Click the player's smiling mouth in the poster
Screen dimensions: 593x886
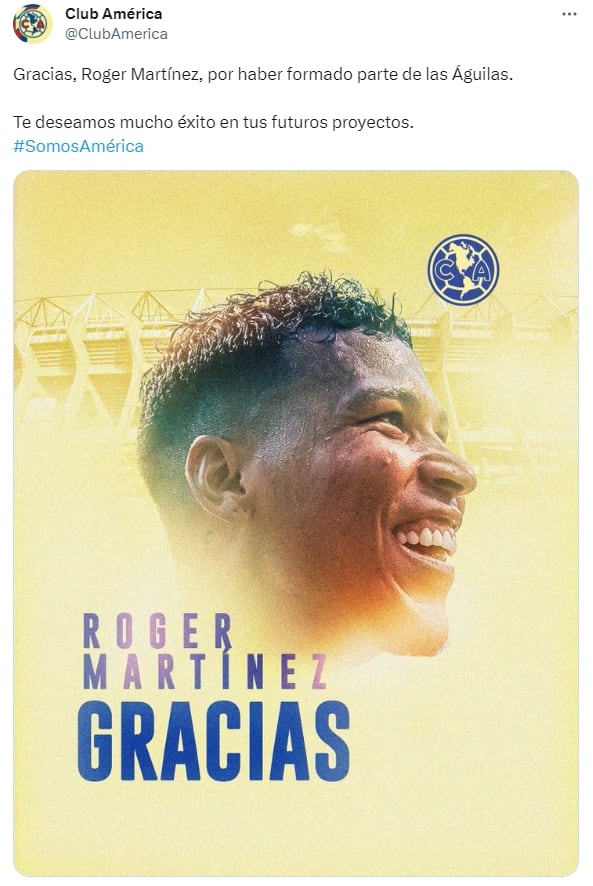tap(427, 538)
